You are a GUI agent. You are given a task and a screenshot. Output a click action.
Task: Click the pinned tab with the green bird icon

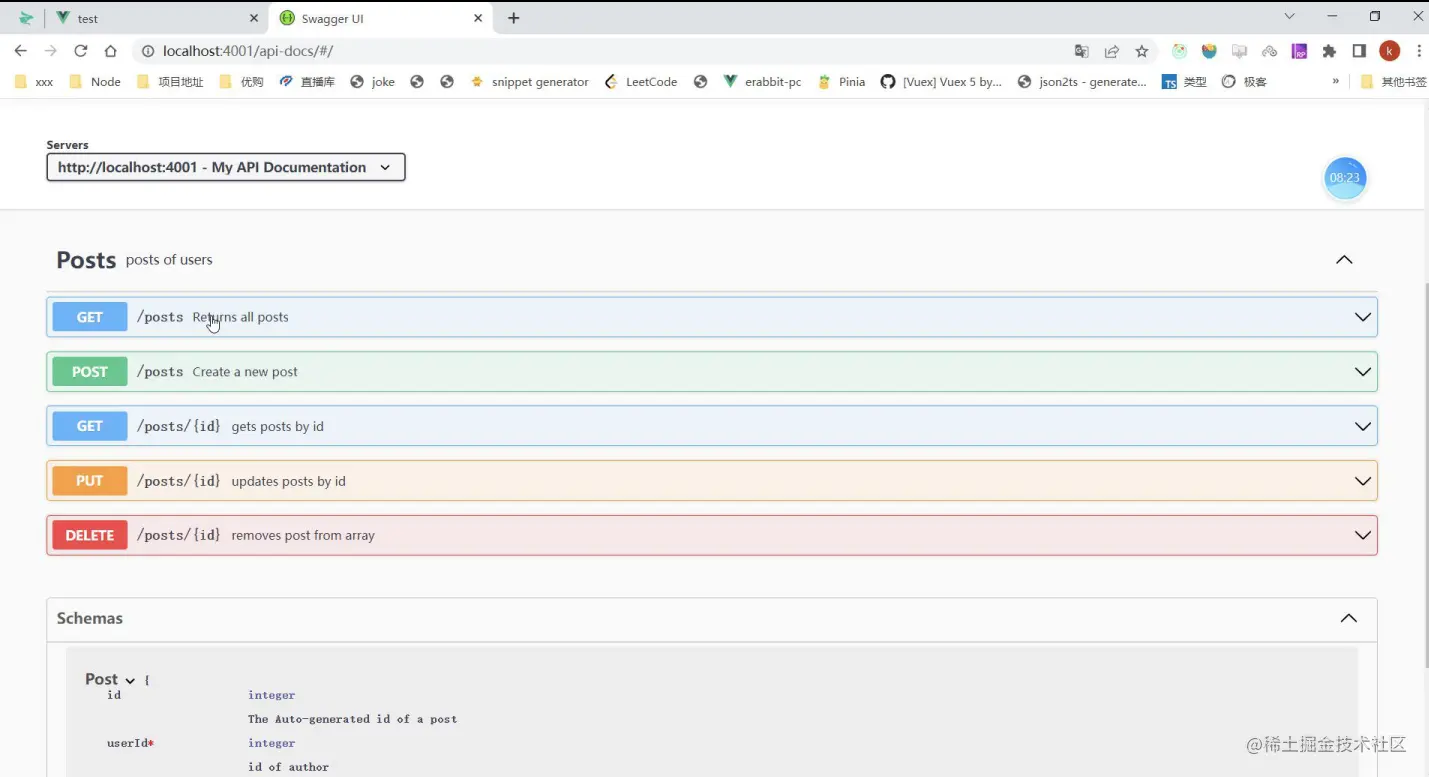[x=26, y=18]
